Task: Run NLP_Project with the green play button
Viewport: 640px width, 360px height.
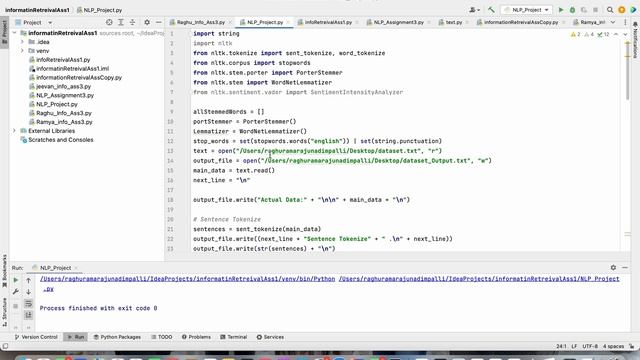Action: 561,10
